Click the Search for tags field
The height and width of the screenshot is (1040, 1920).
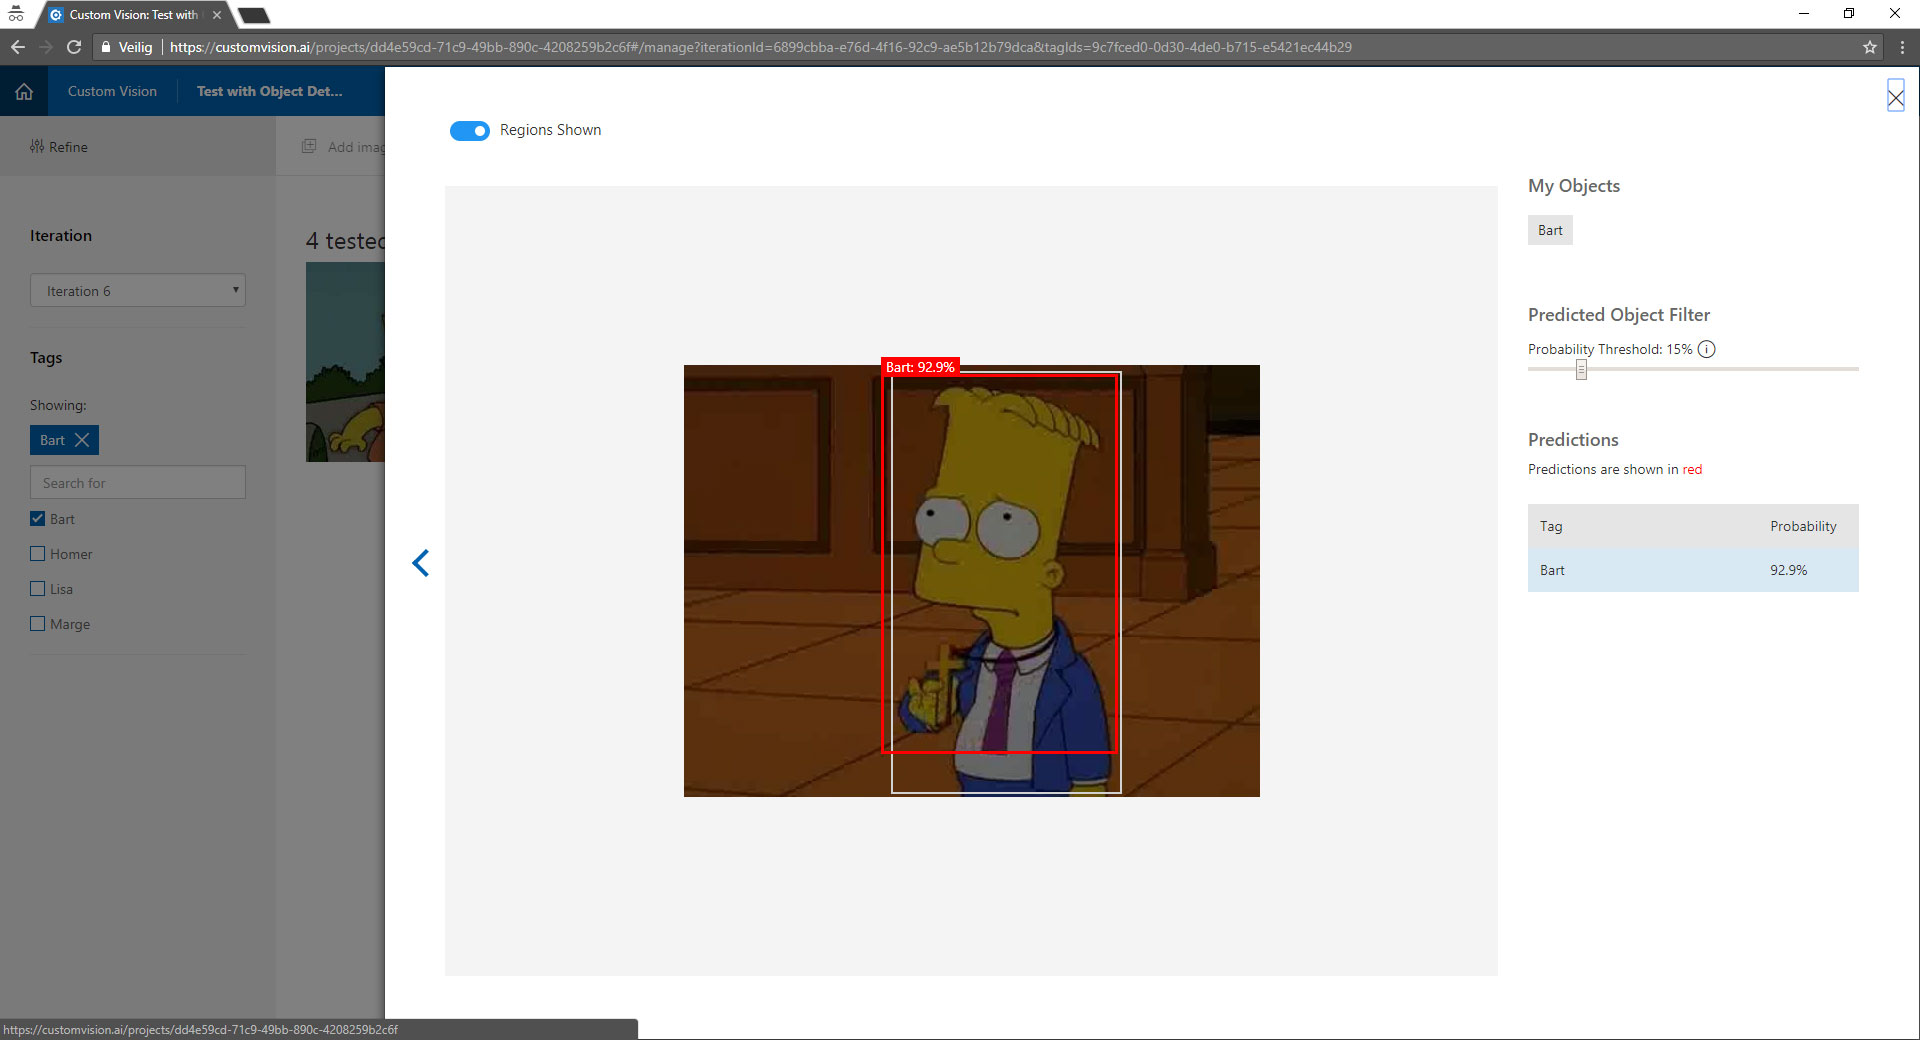coord(138,482)
